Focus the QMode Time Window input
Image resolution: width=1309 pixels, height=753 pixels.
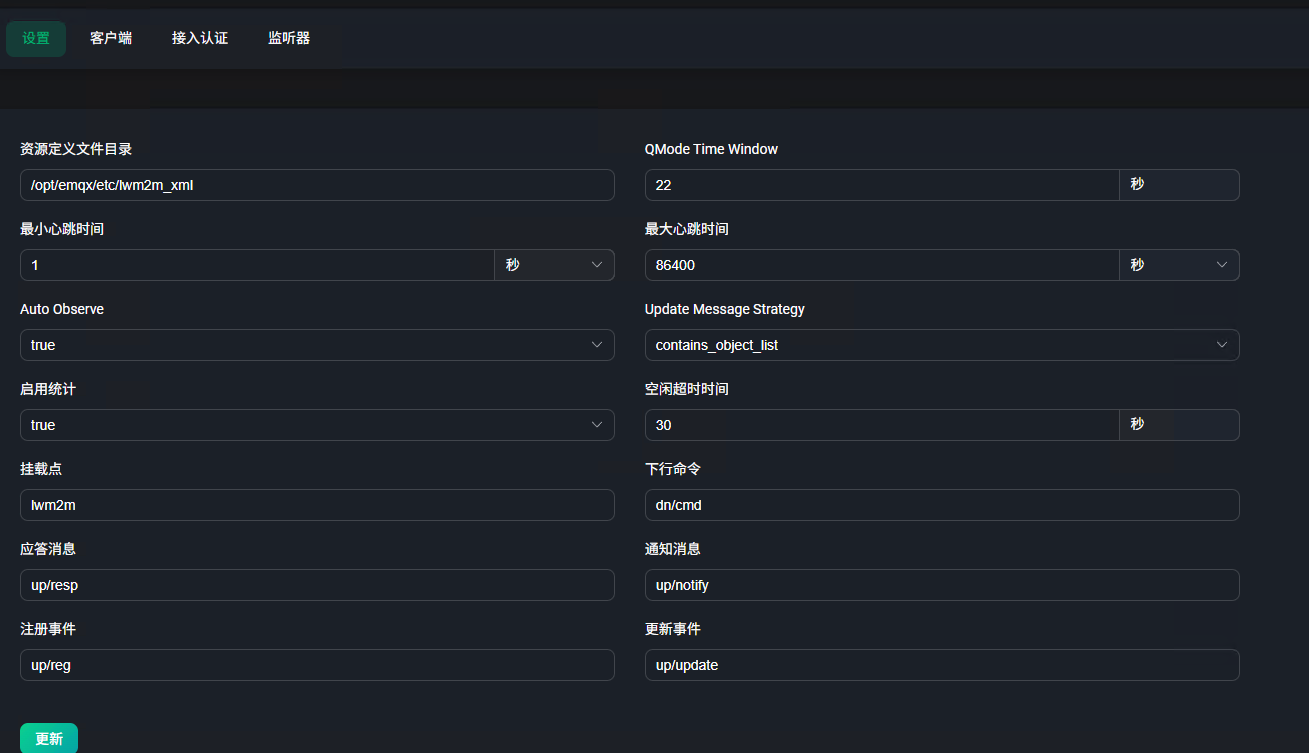pos(880,185)
